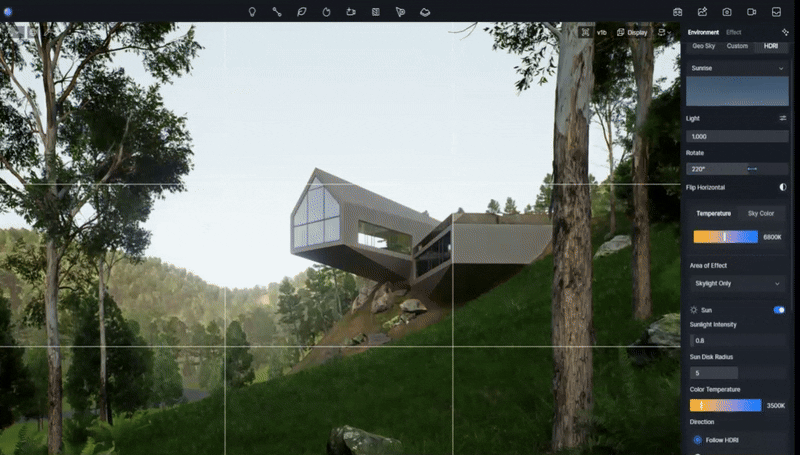
Task: Click the Direction label
Action: [702, 422]
